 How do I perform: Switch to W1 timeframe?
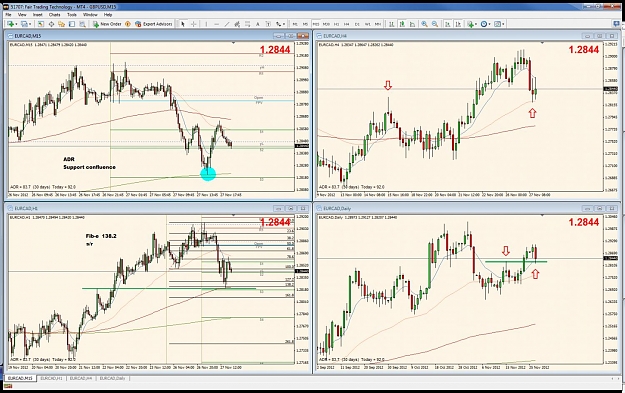coord(367,24)
